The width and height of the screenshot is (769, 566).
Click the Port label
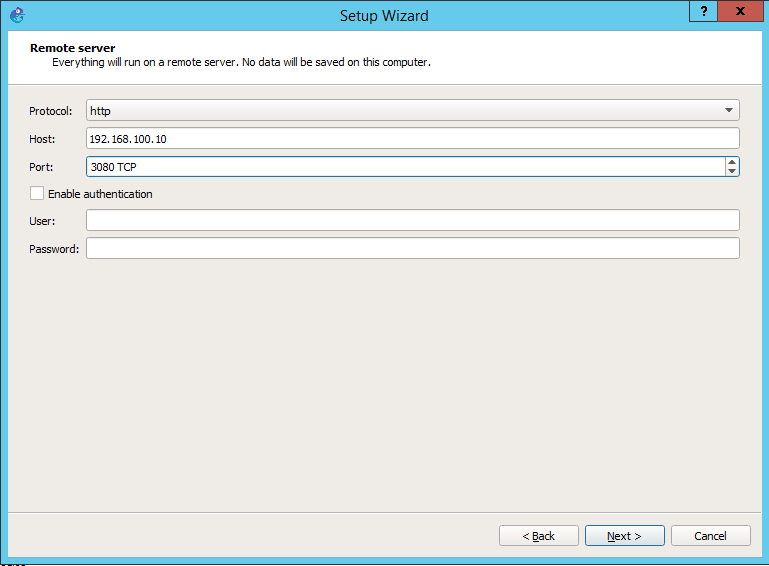coord(41,167)
